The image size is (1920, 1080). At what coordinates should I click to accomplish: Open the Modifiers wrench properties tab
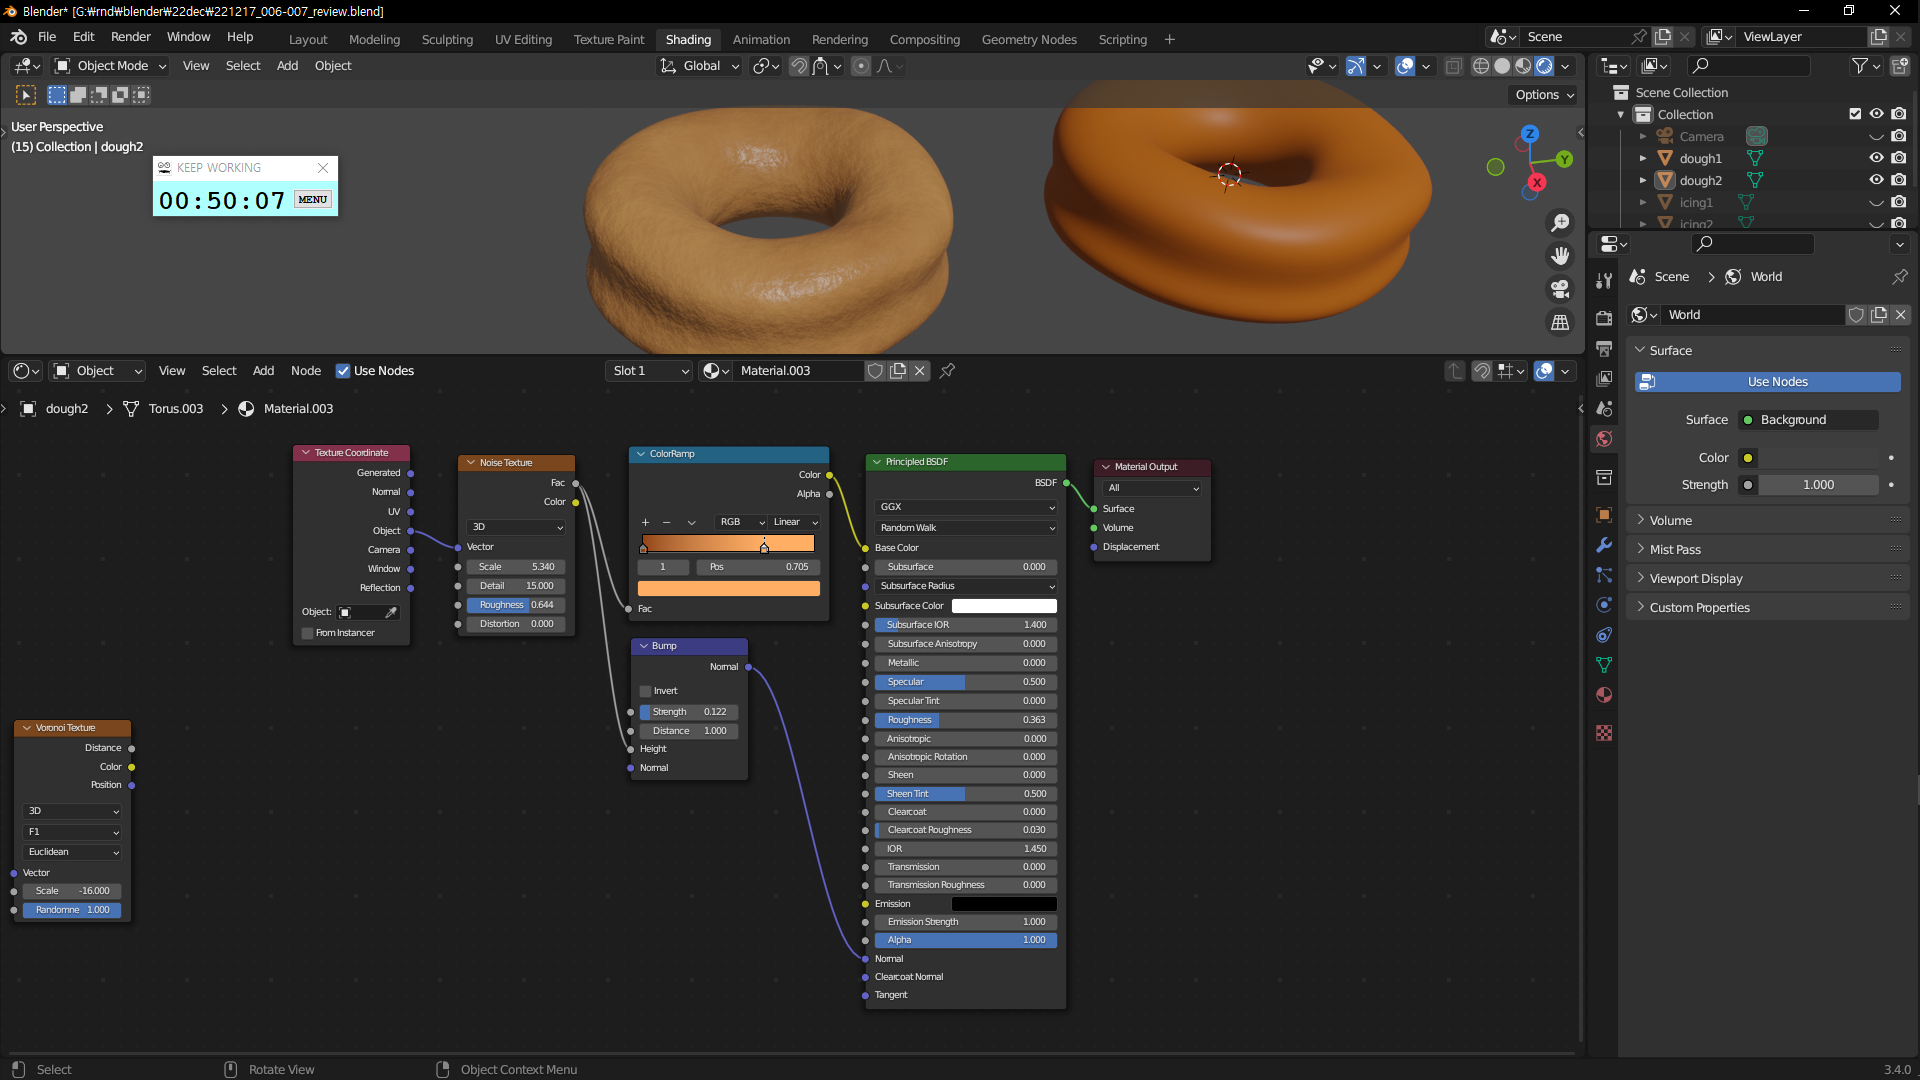coord(1604,545)
